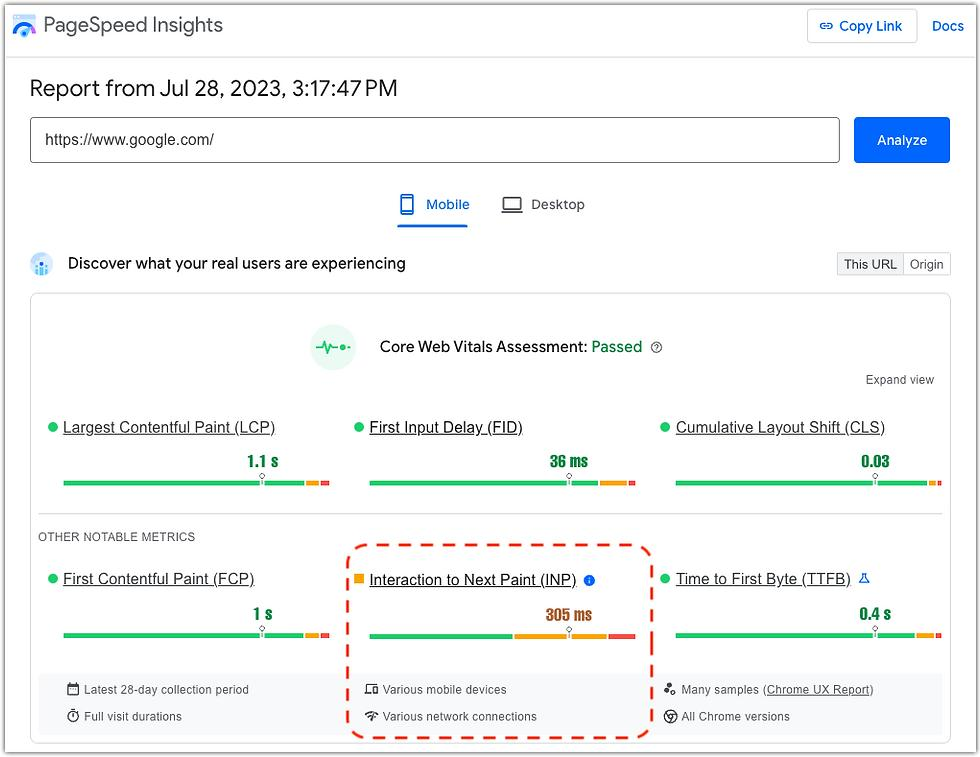Screen dimensions: 980x757
Task: Click the green status dot beside FID
Action: [359, 427]
